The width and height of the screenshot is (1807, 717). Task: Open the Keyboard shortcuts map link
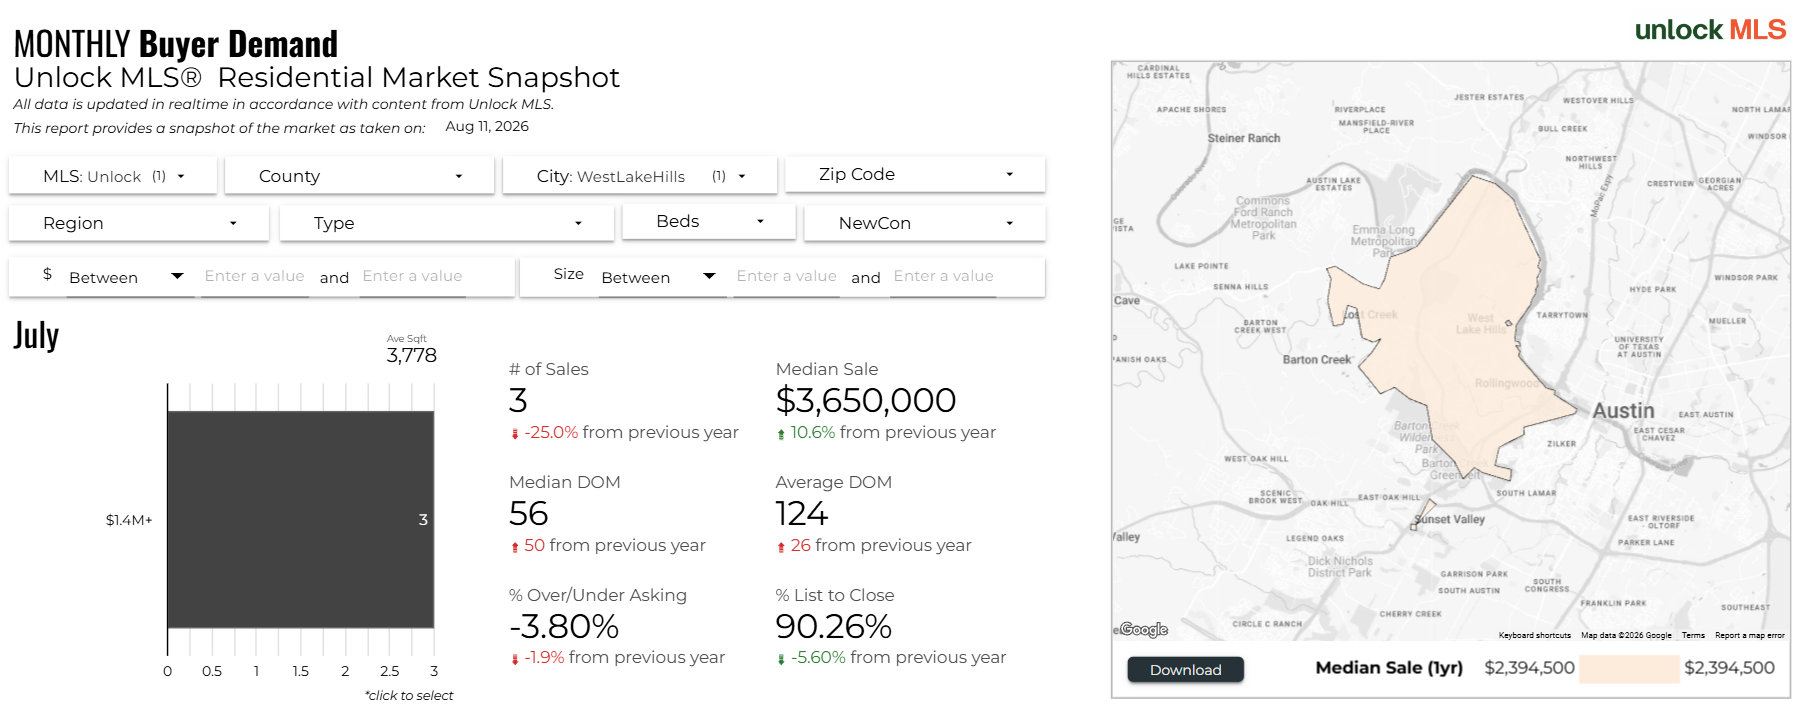1534,635
